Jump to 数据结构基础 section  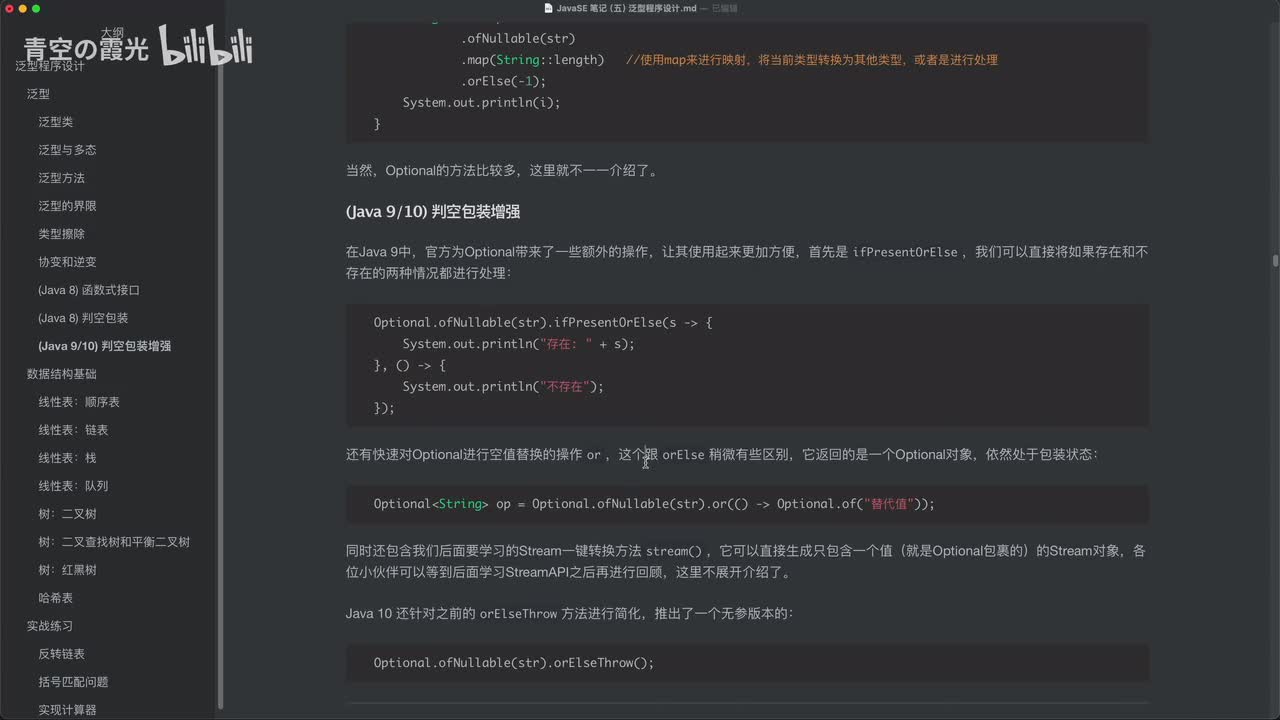(62, 374)
